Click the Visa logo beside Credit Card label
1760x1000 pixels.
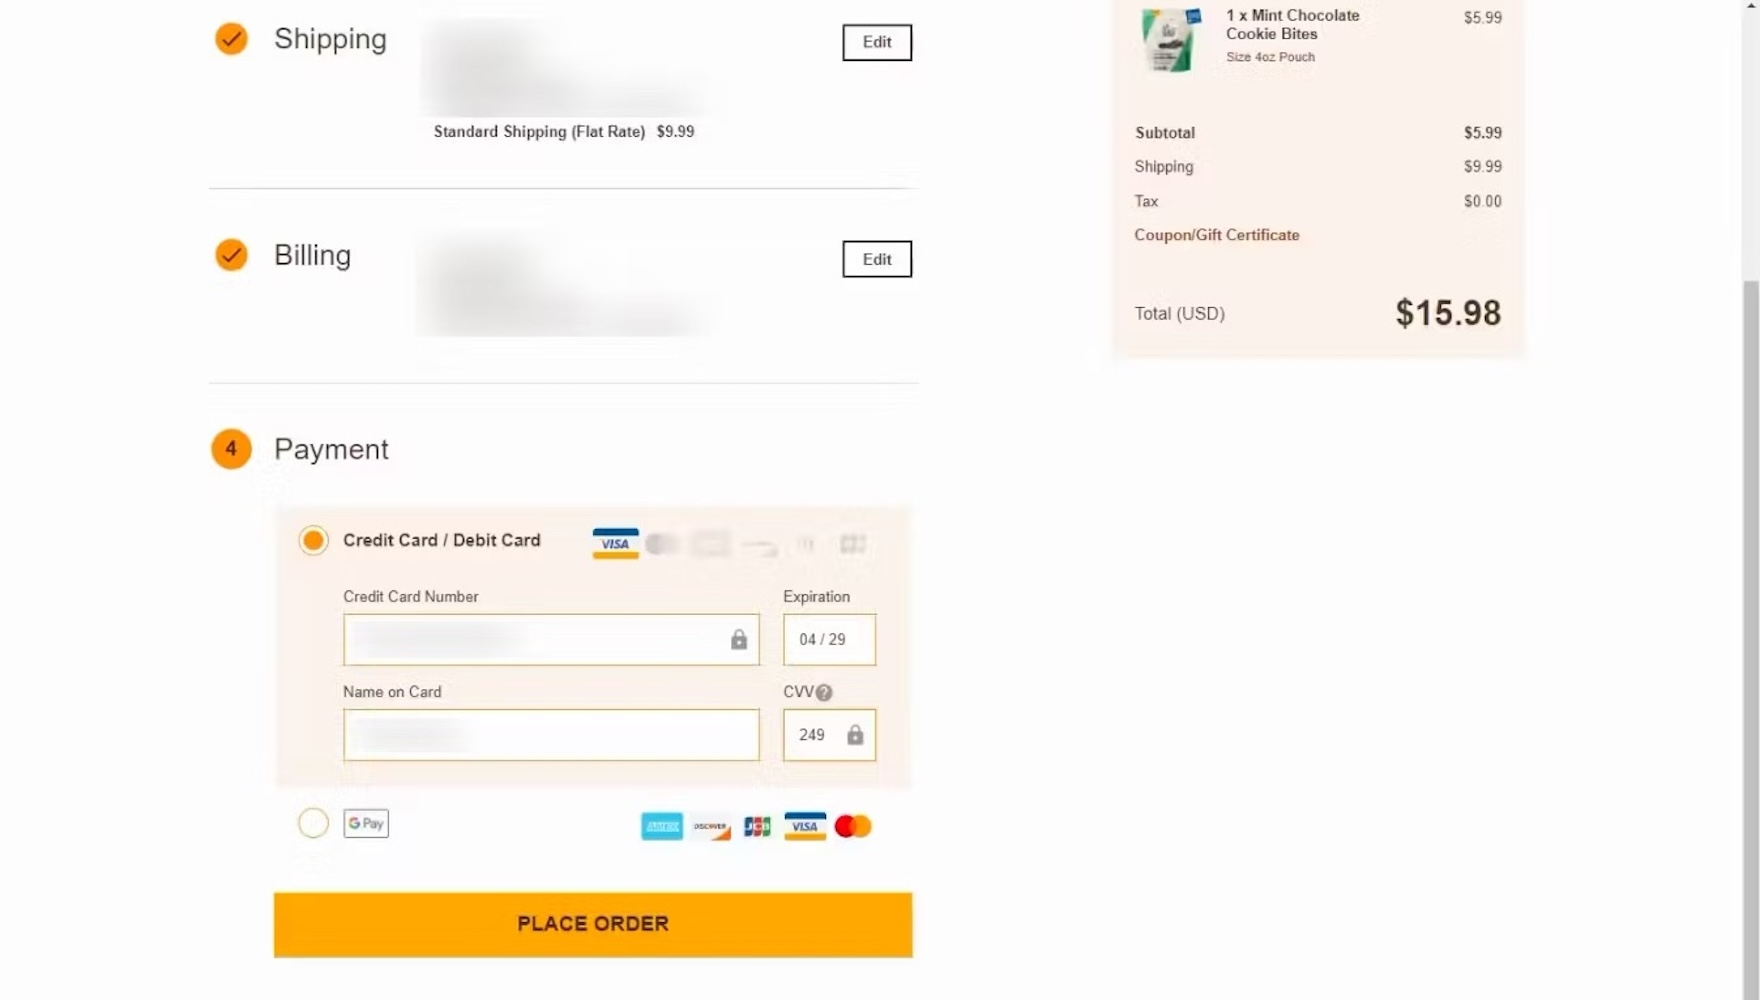pyautogui.click(x=615, y=543)
